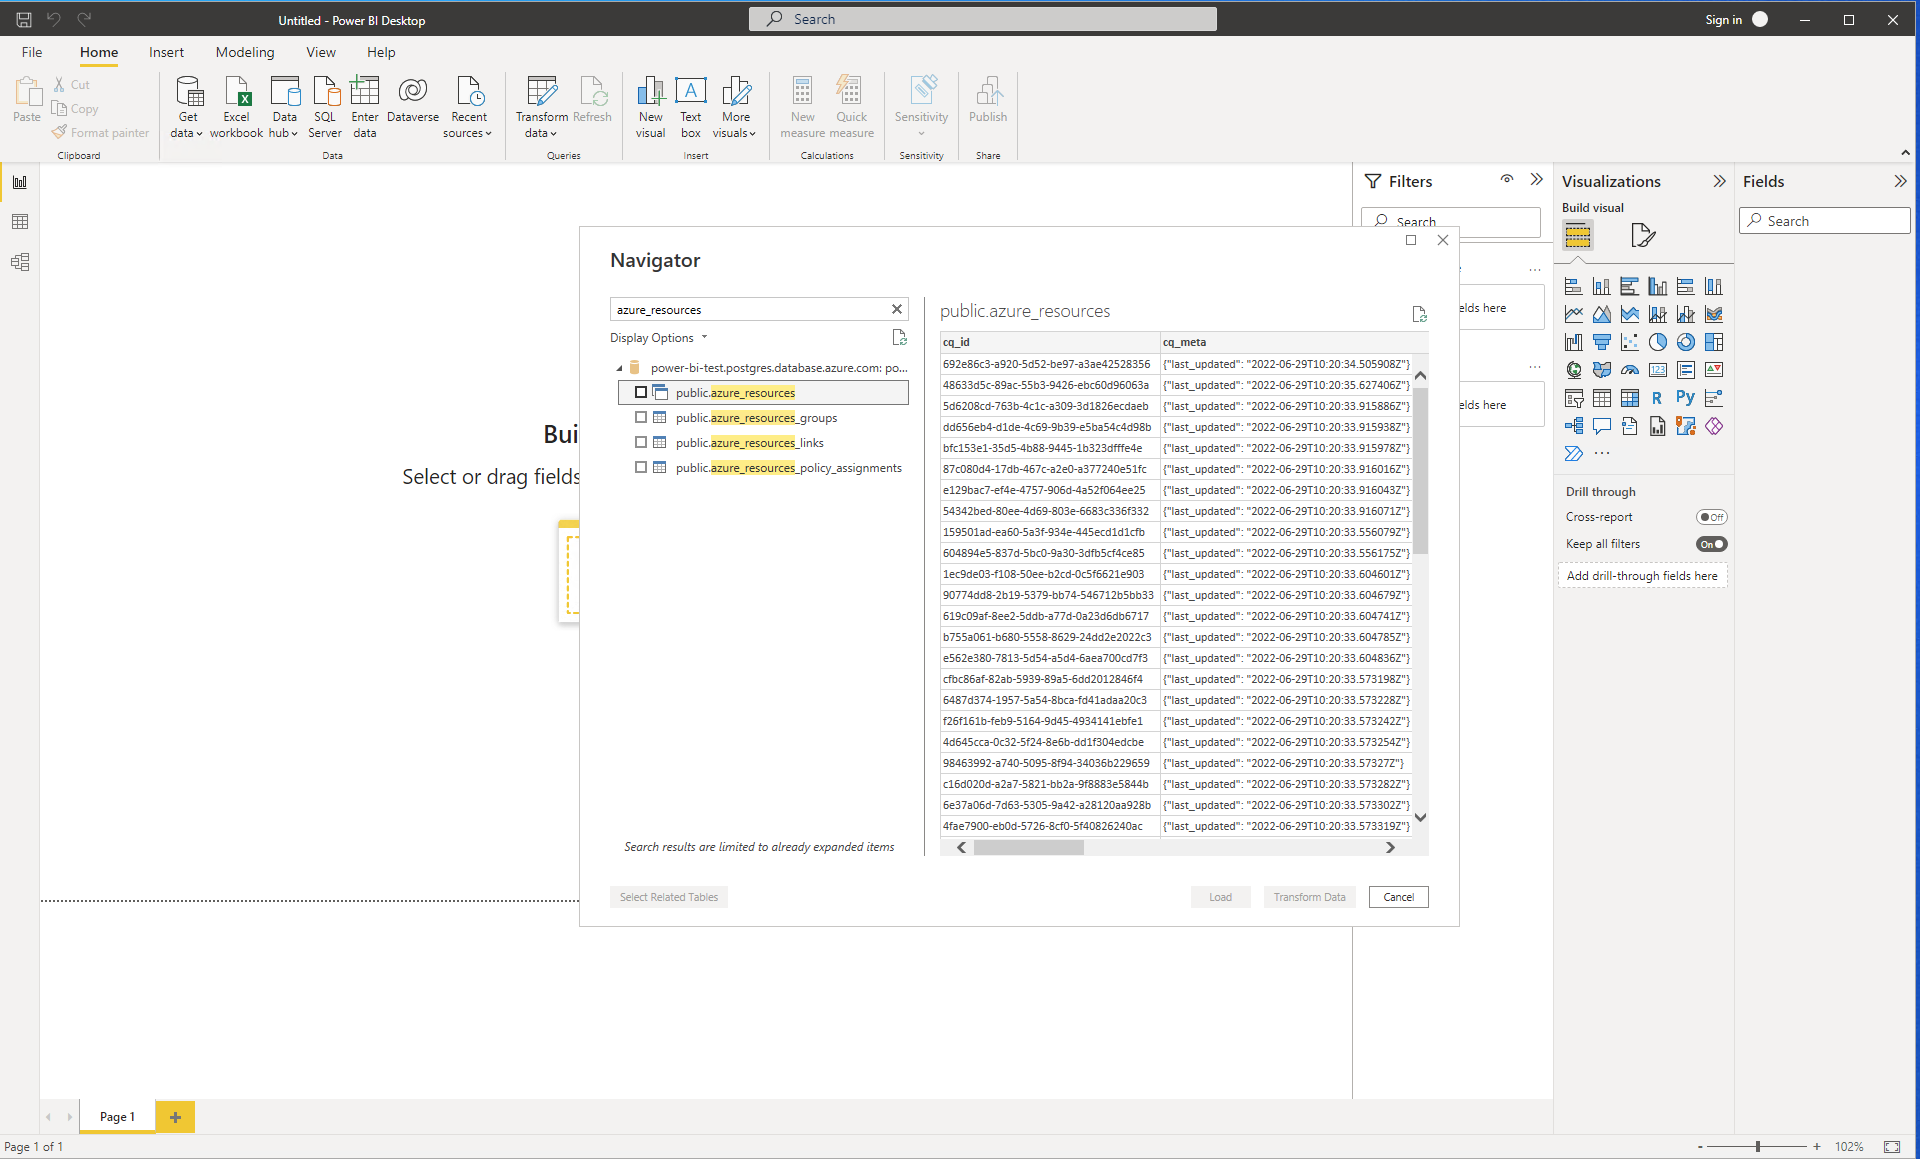
Task: Open the Modeling ribbon tab
Action: click(244, 52)
